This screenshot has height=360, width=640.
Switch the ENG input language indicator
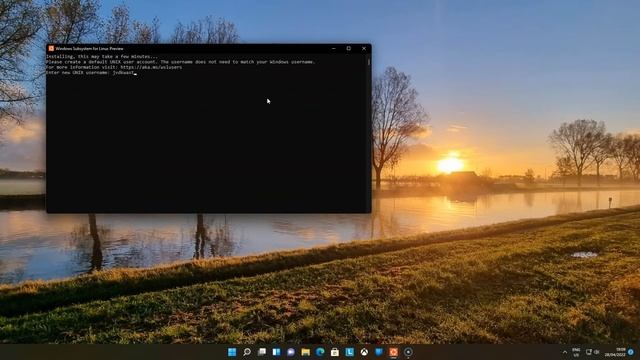click(576, 352)
